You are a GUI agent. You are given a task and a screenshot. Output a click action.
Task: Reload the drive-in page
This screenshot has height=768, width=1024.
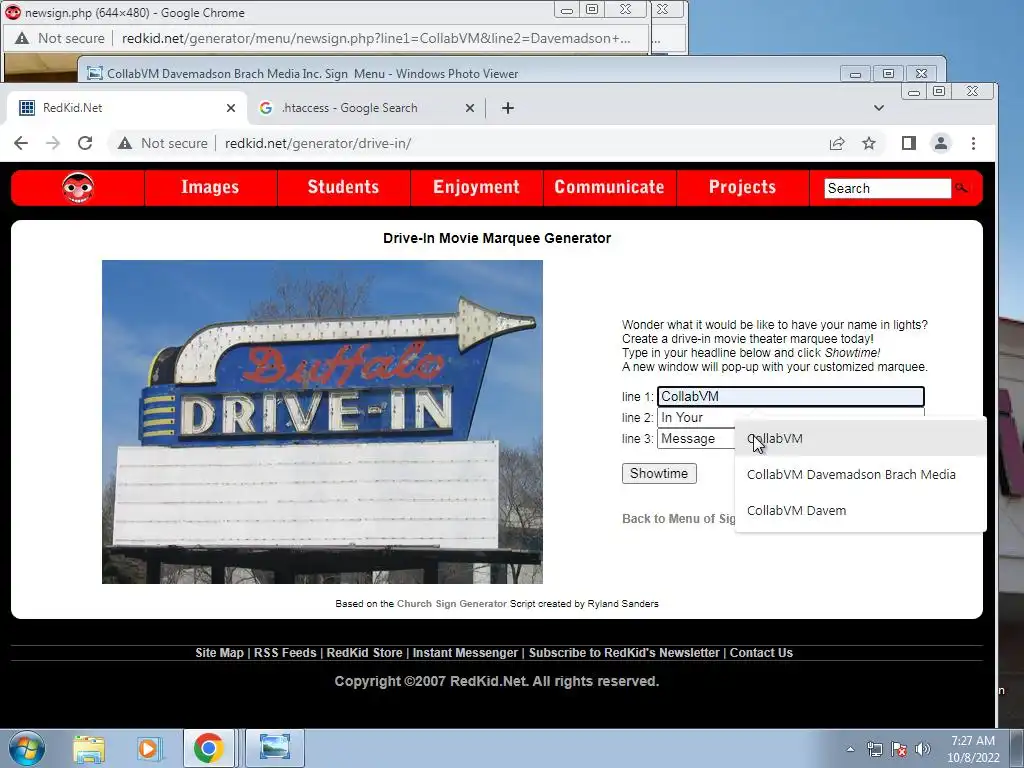(85, 143)
